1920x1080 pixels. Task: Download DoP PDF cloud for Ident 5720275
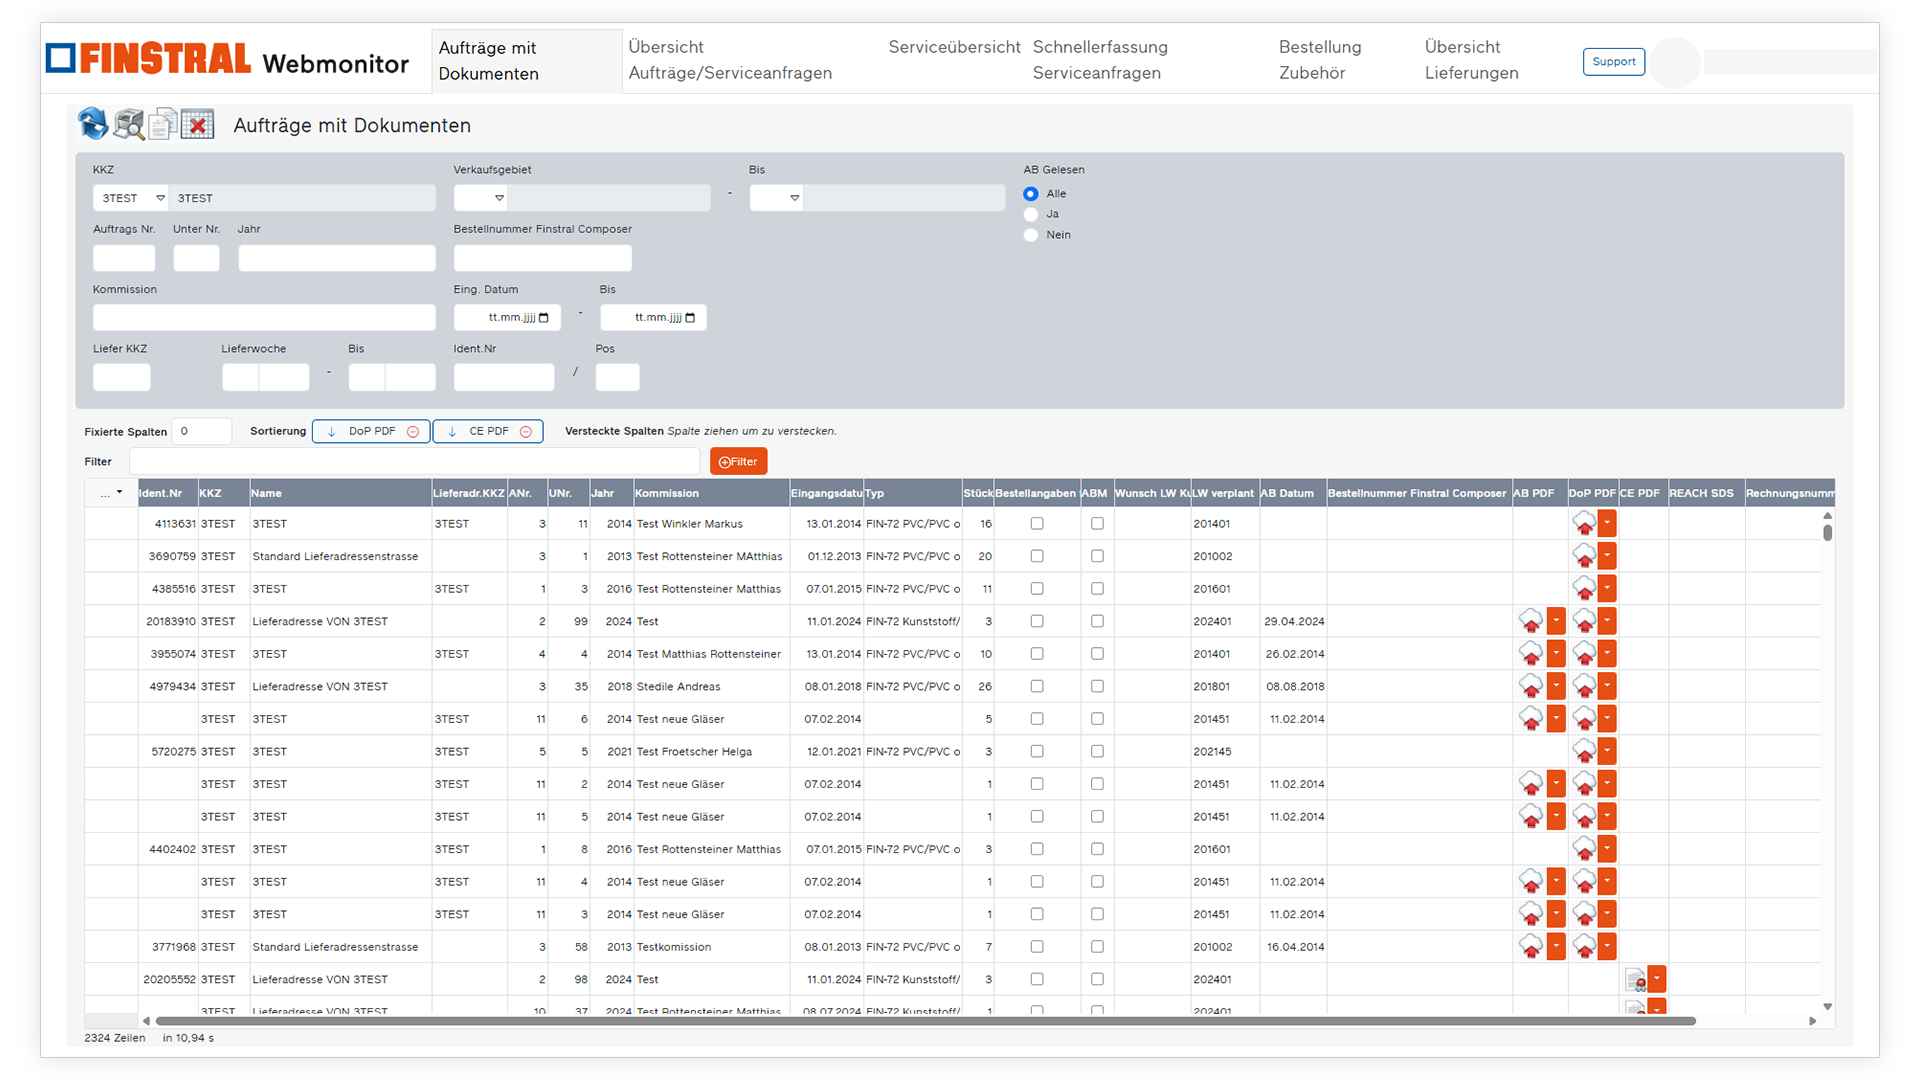point(1584,751)
